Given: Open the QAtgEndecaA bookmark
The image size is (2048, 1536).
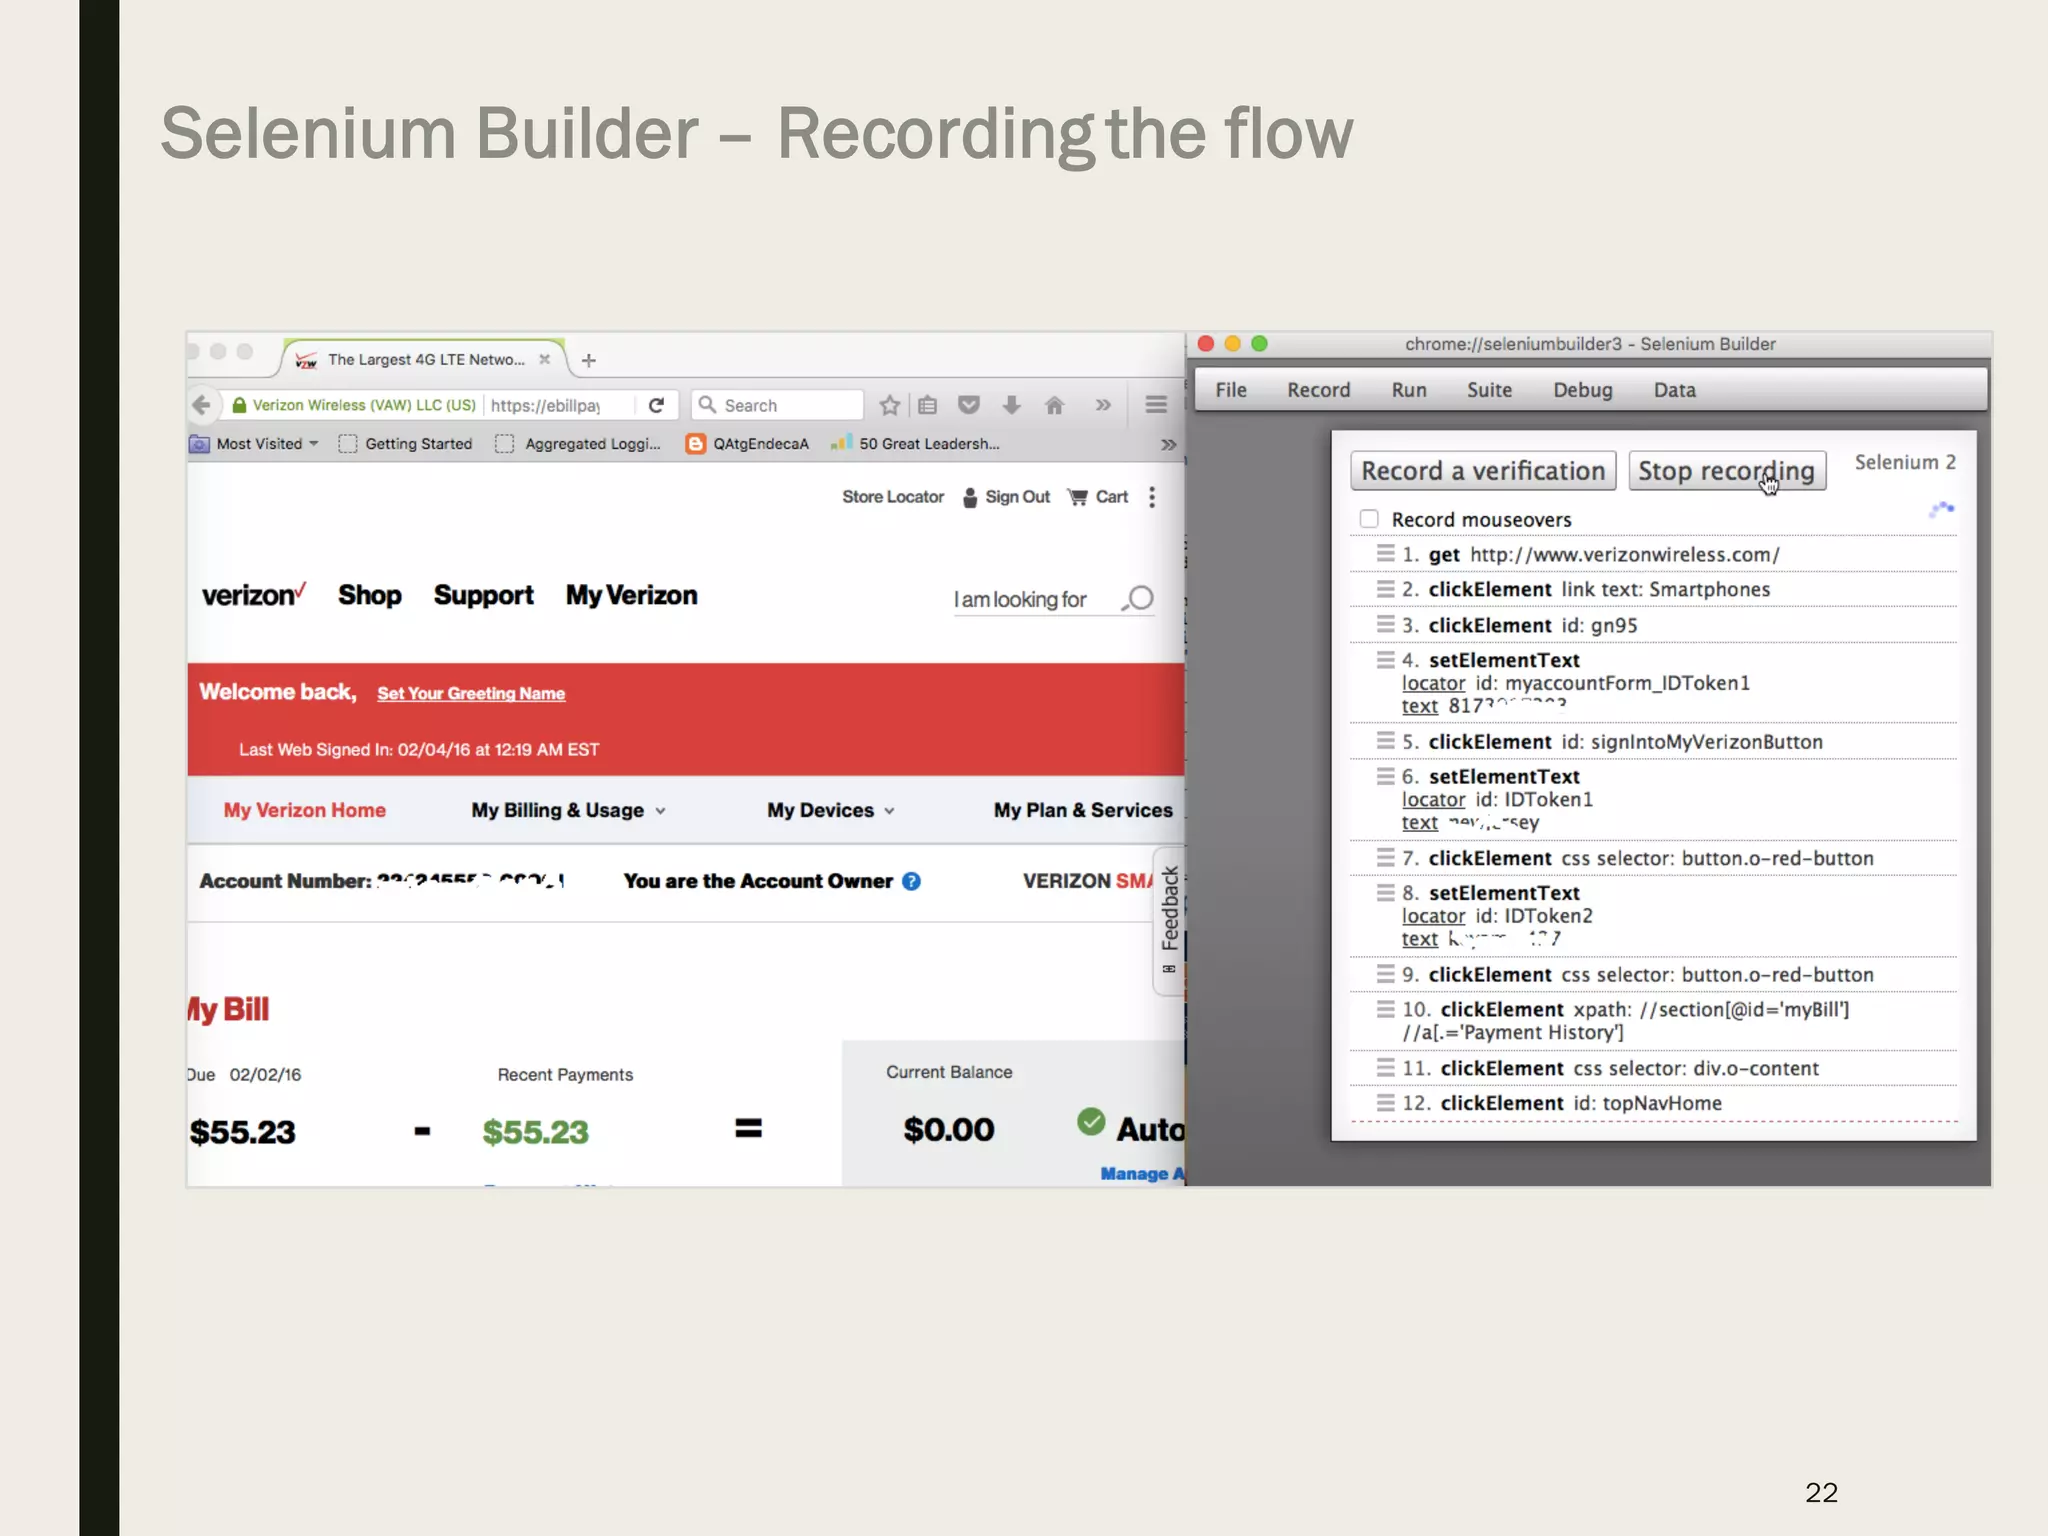Looking at the screenshot, I should pos(748,444).
